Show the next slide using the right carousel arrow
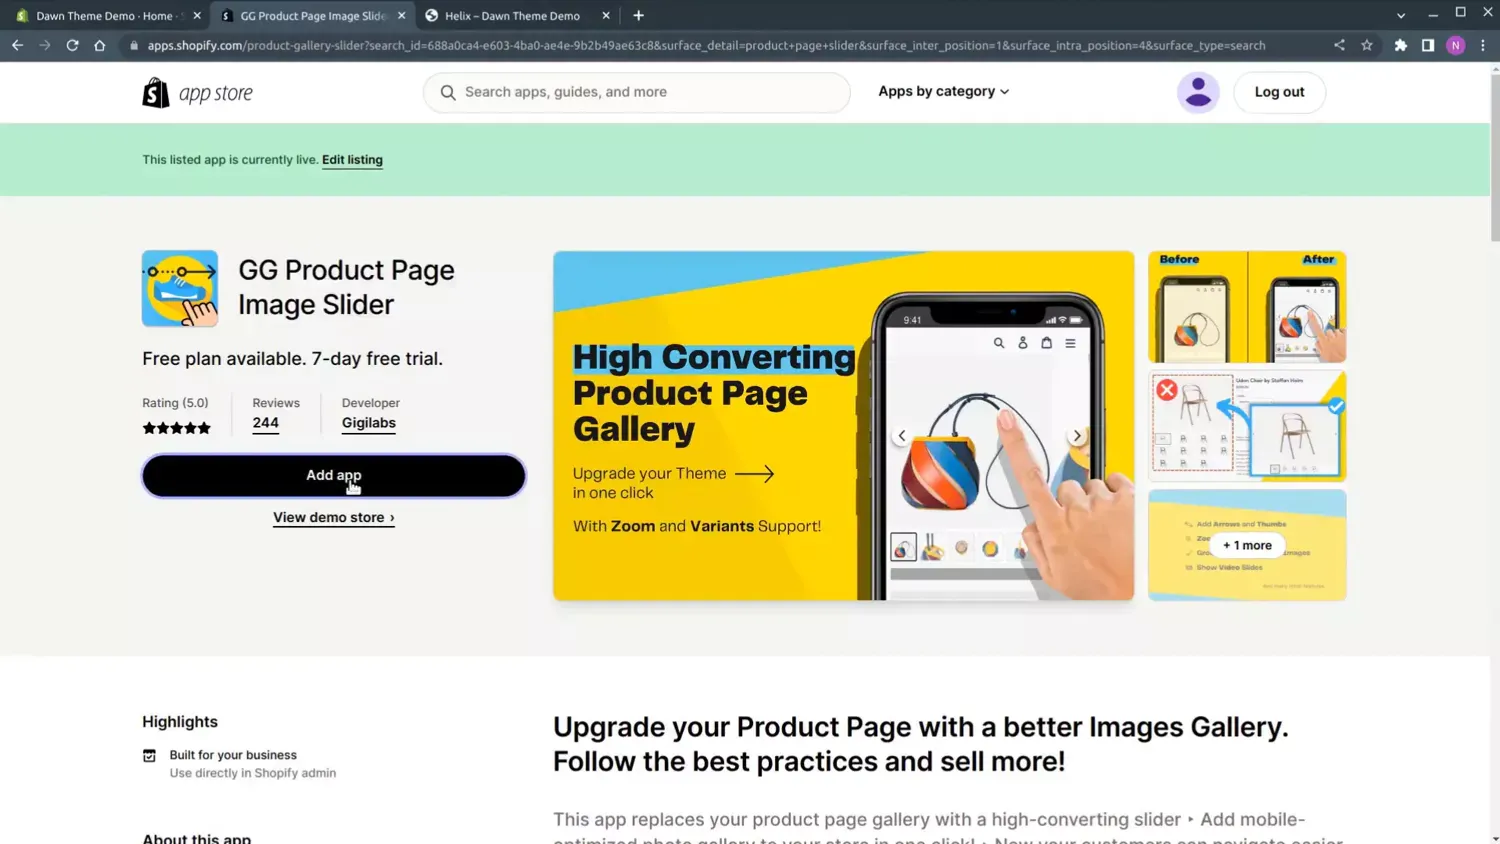Image resolution: width=1500 pixels, height=844 pixels. tap(1076, 435)
